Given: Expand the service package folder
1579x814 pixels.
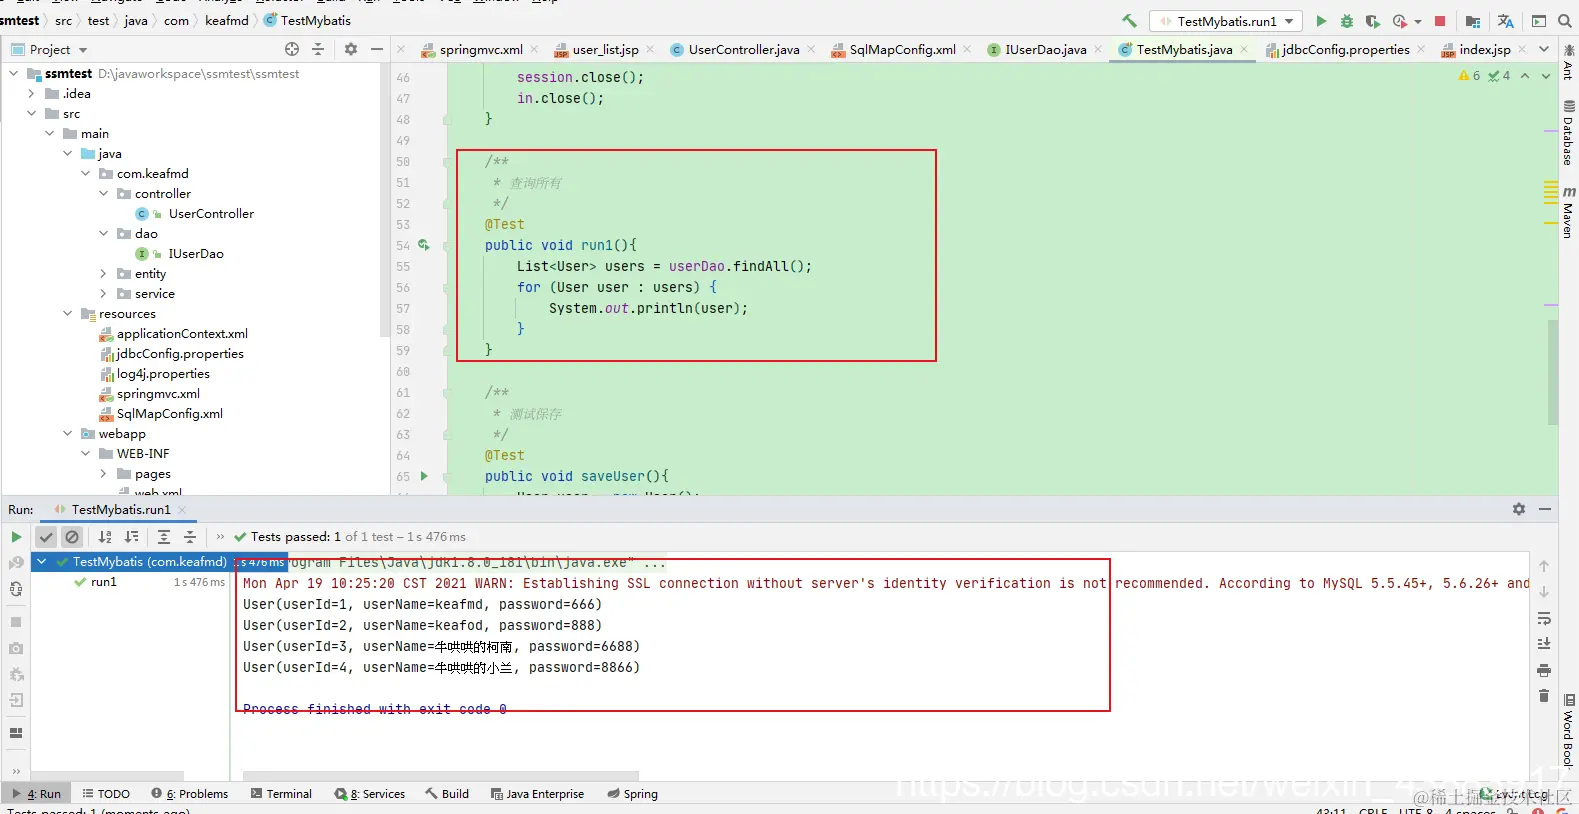Looking at the screenshot, I should tap(103, 293).
